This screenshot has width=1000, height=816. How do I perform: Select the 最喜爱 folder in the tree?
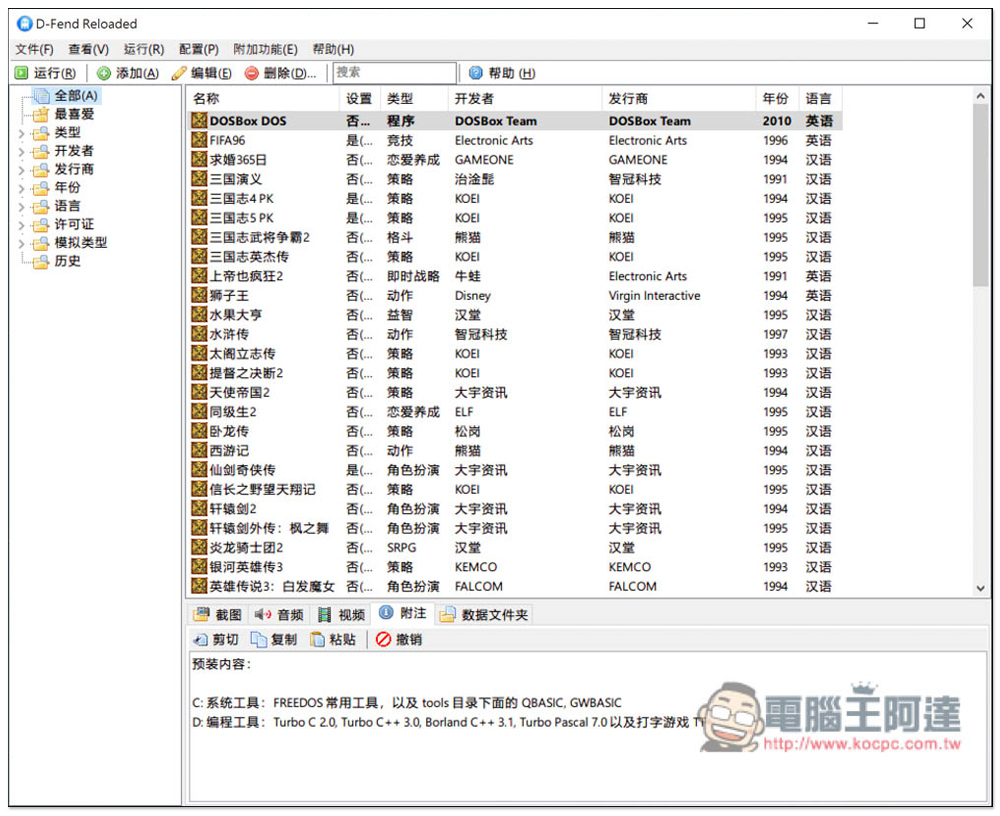pyautogui.click(x=74, y=114)
